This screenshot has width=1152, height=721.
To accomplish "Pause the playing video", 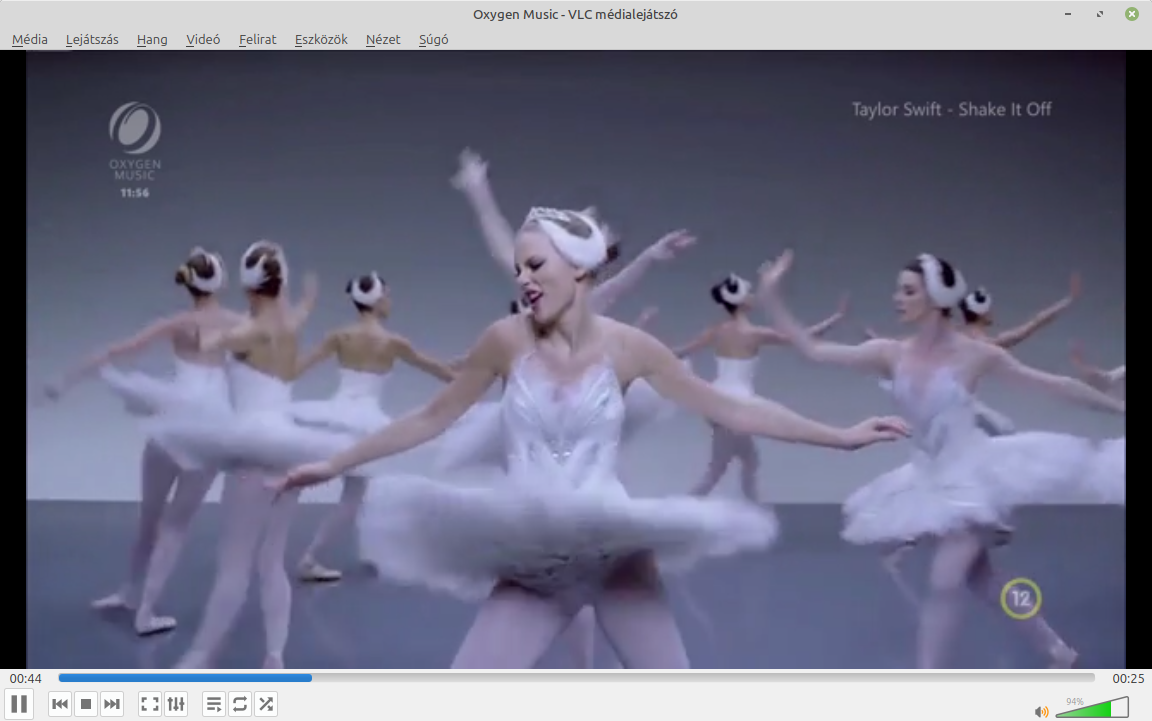I will 19,704.
